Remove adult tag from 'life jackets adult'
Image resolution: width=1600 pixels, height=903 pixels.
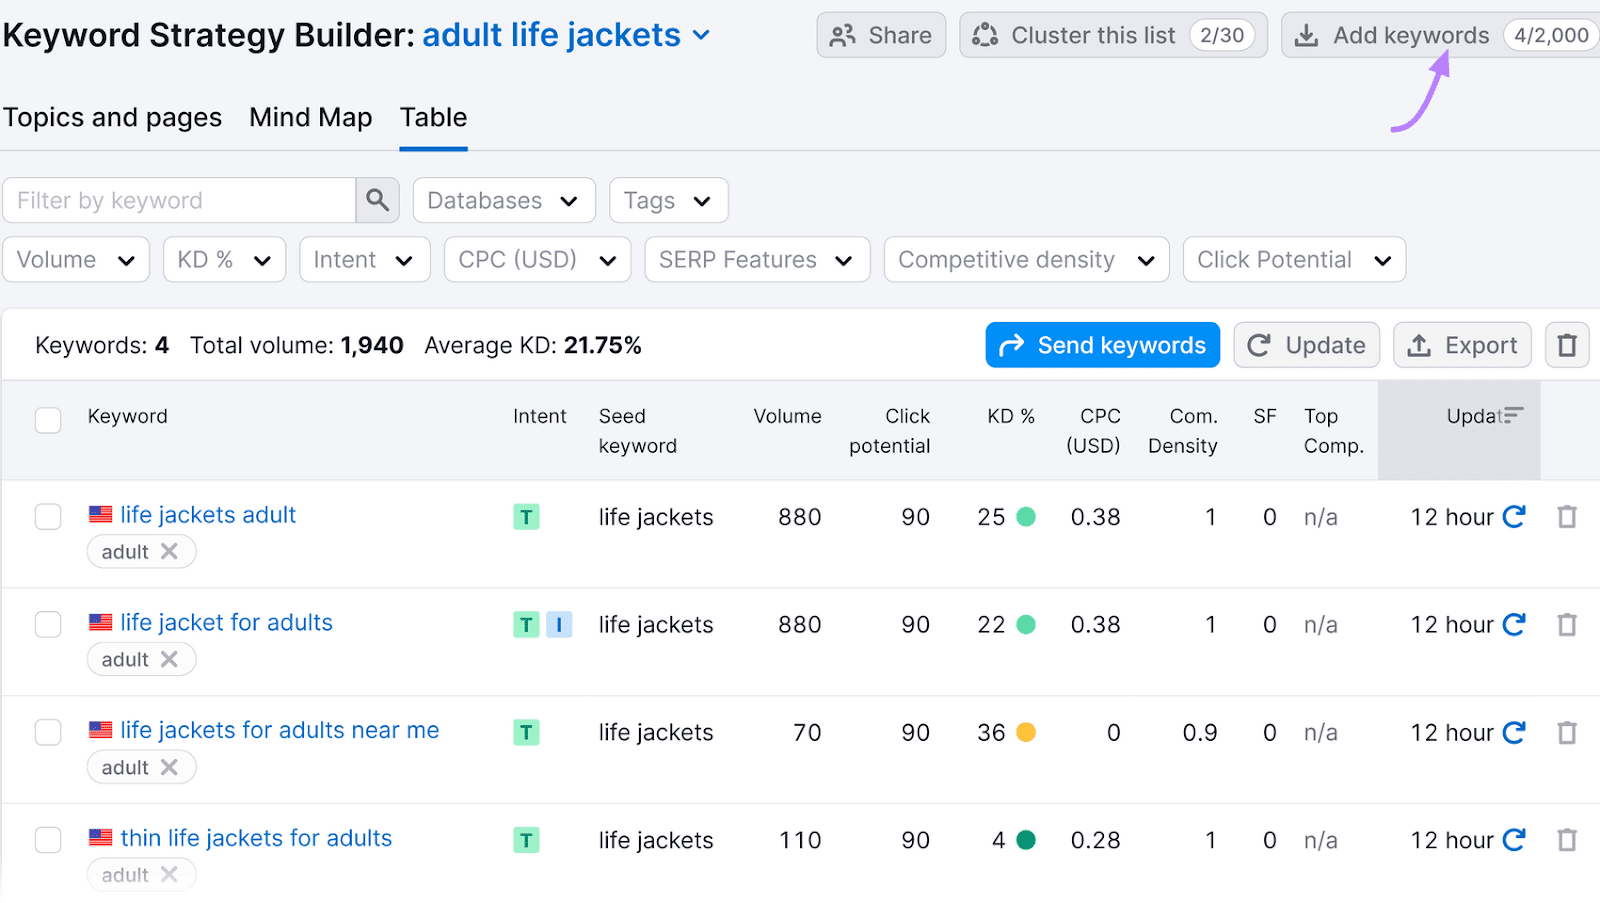point(169,551)
